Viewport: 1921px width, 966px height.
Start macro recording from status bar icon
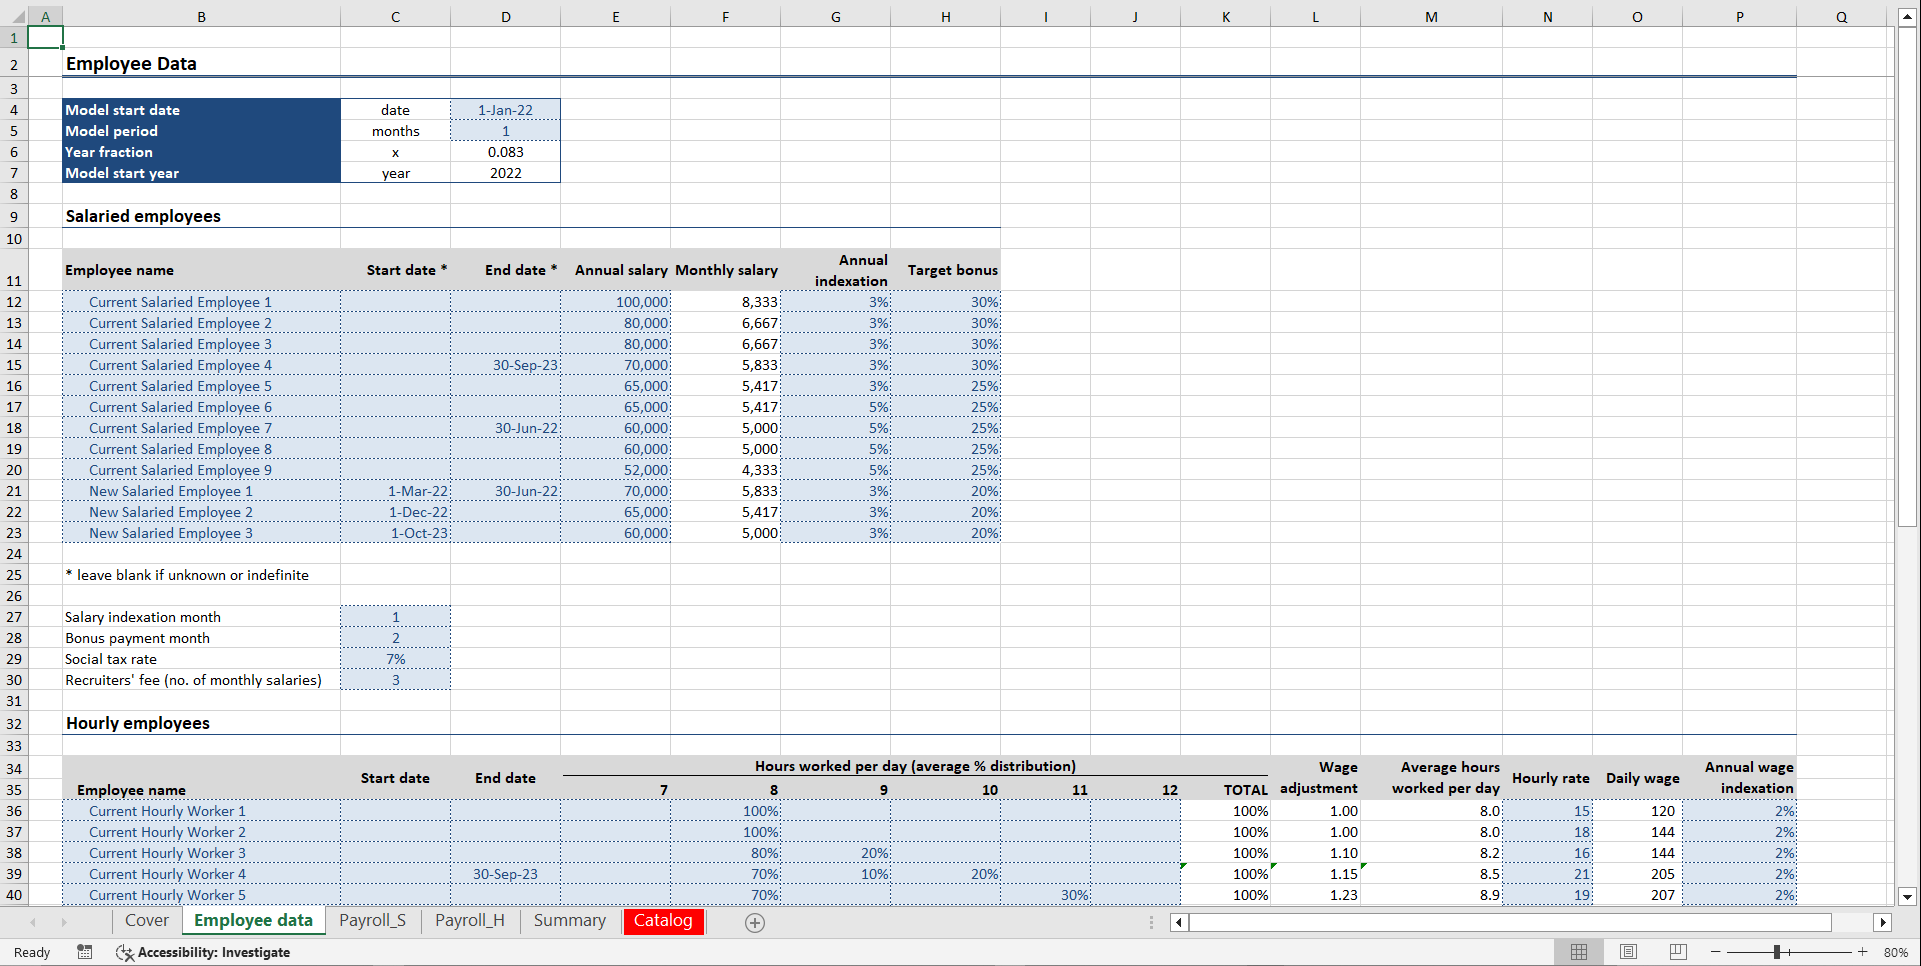[x=85, y=952]
